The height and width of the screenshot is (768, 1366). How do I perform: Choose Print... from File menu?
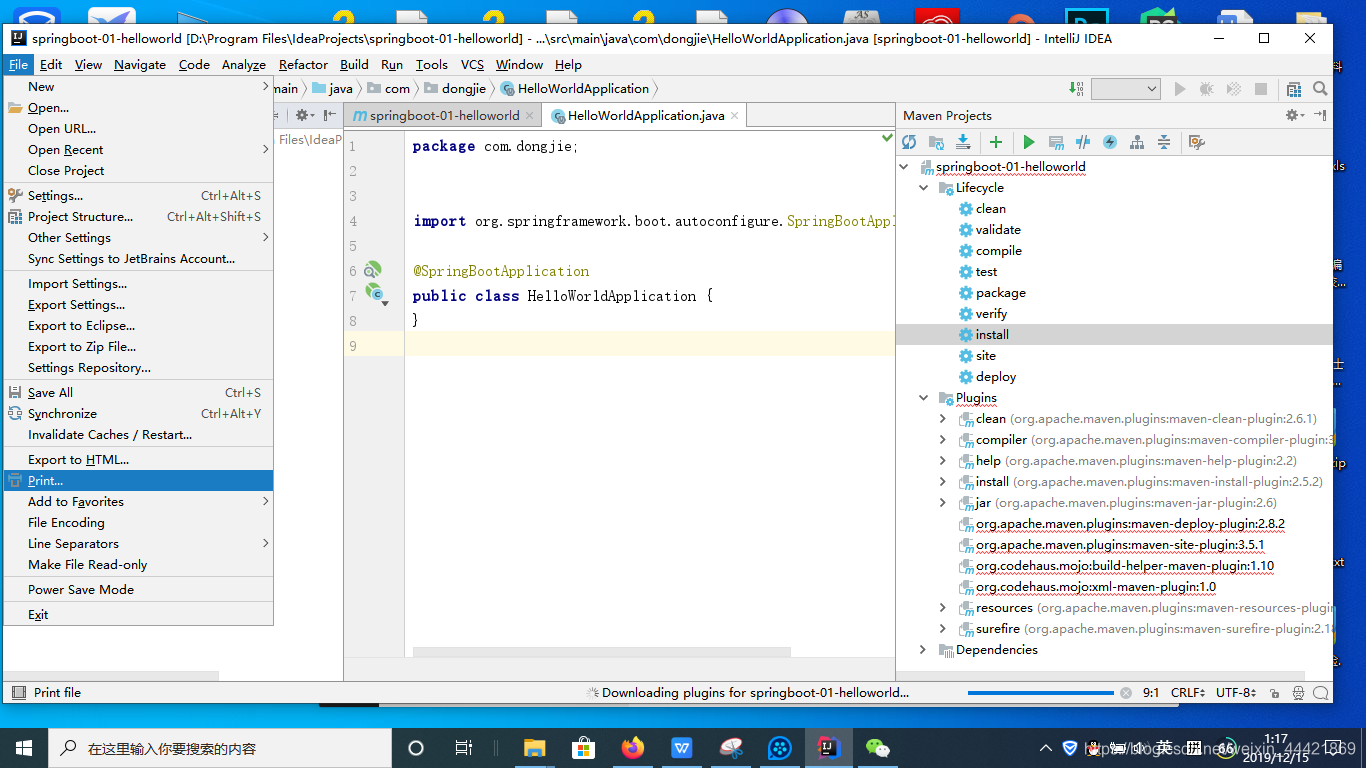pyautogui.click(x=138, y=481)
